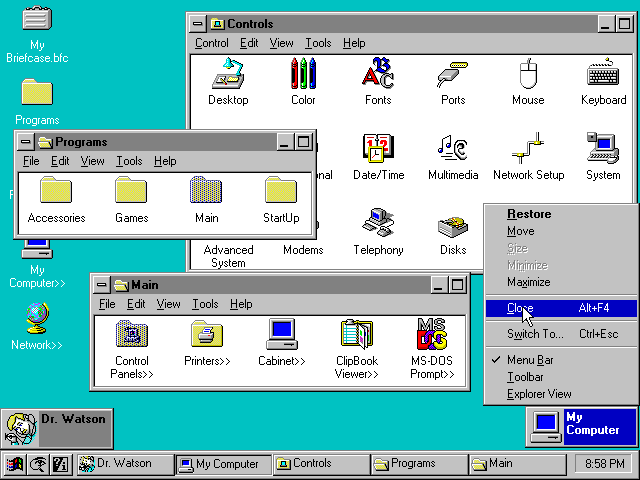
Task: Choose Close Alt+F4 from the menu
Action: coord(561,308)
